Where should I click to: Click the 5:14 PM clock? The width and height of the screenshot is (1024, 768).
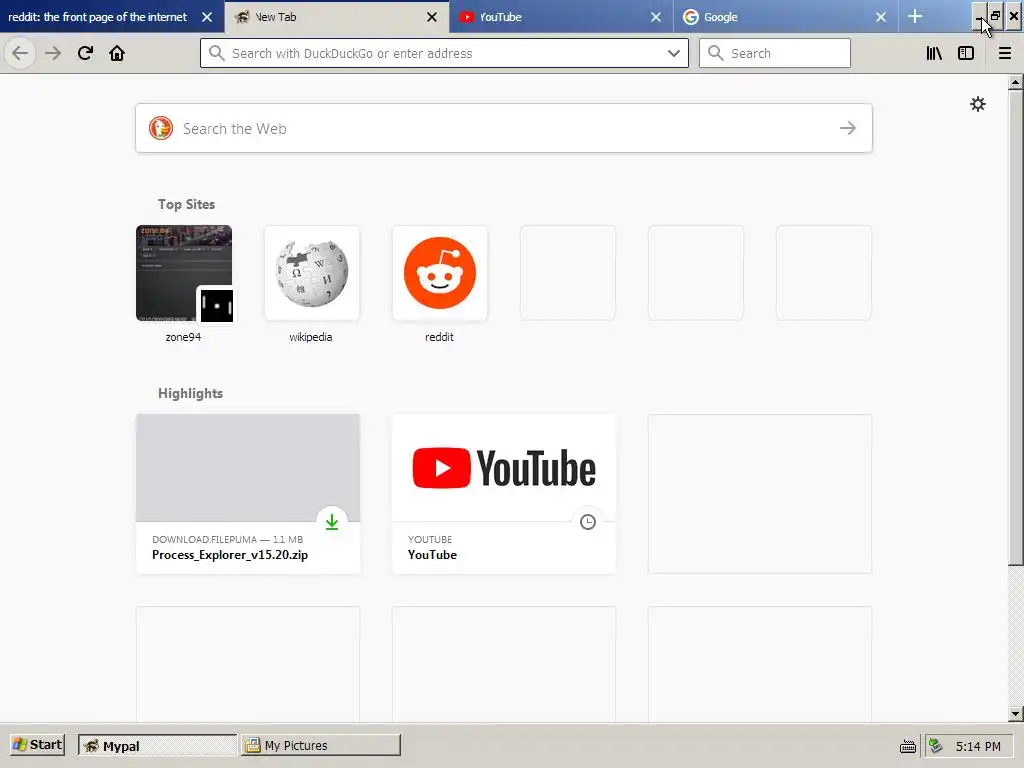[978, 746]
